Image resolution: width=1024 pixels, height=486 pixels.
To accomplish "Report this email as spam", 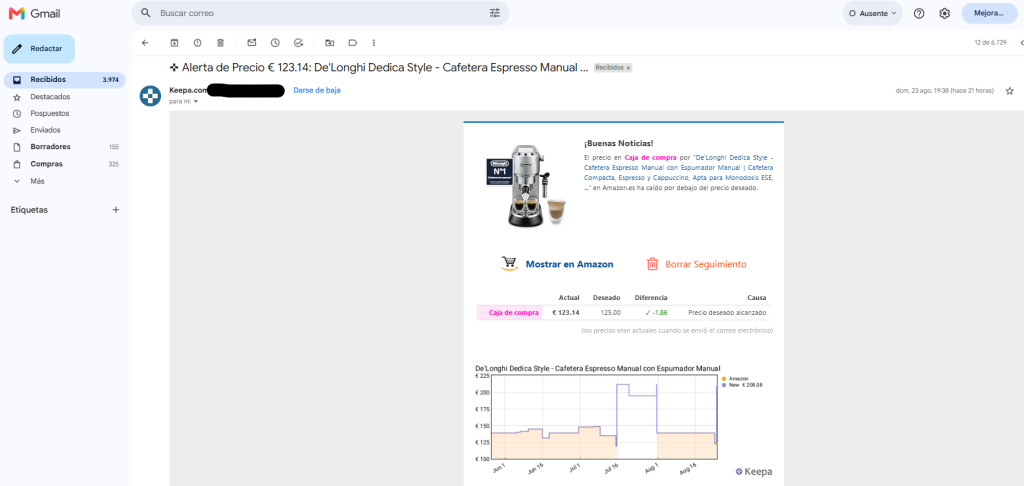I will (197, 43).
